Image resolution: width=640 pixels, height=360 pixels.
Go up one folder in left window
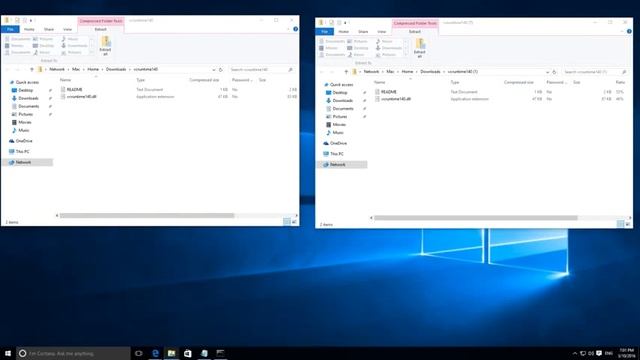coord(31,70)
